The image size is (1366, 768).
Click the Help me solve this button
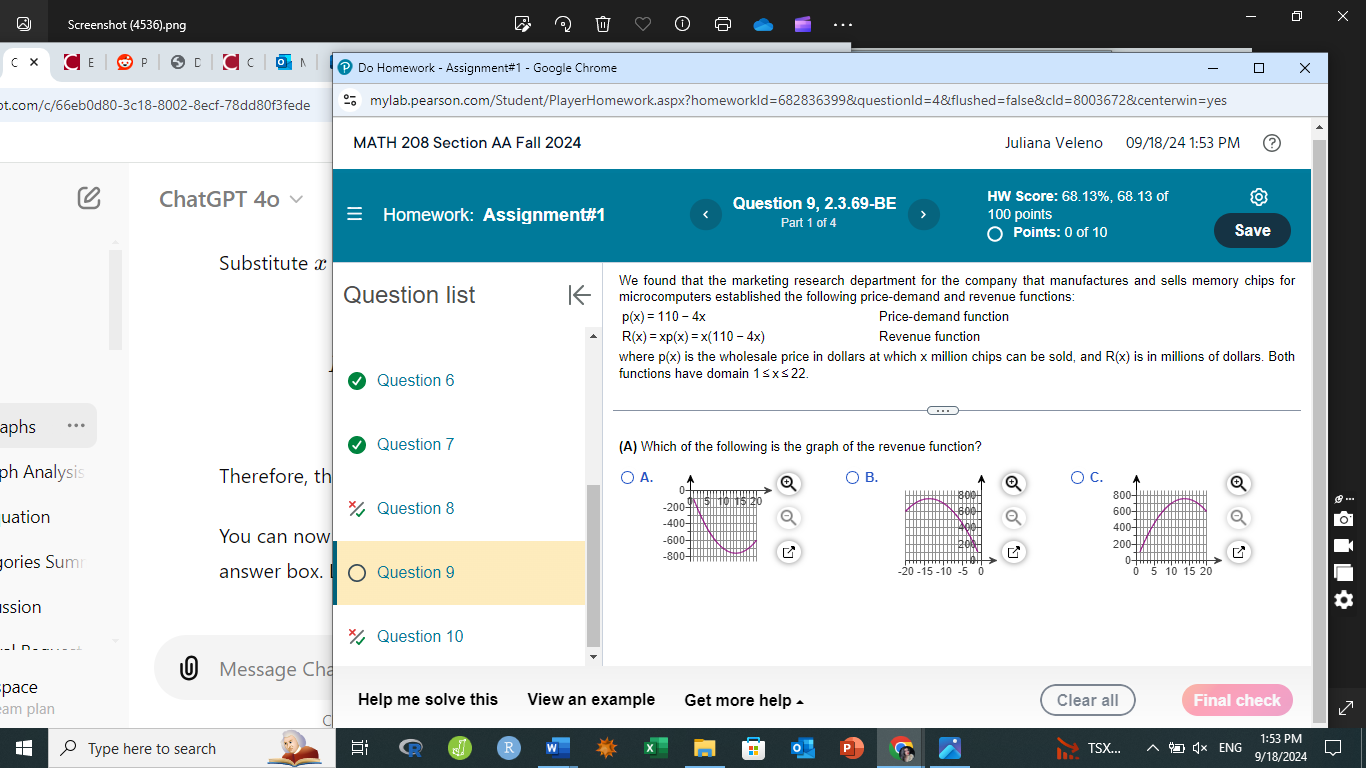tap(428, 700)
